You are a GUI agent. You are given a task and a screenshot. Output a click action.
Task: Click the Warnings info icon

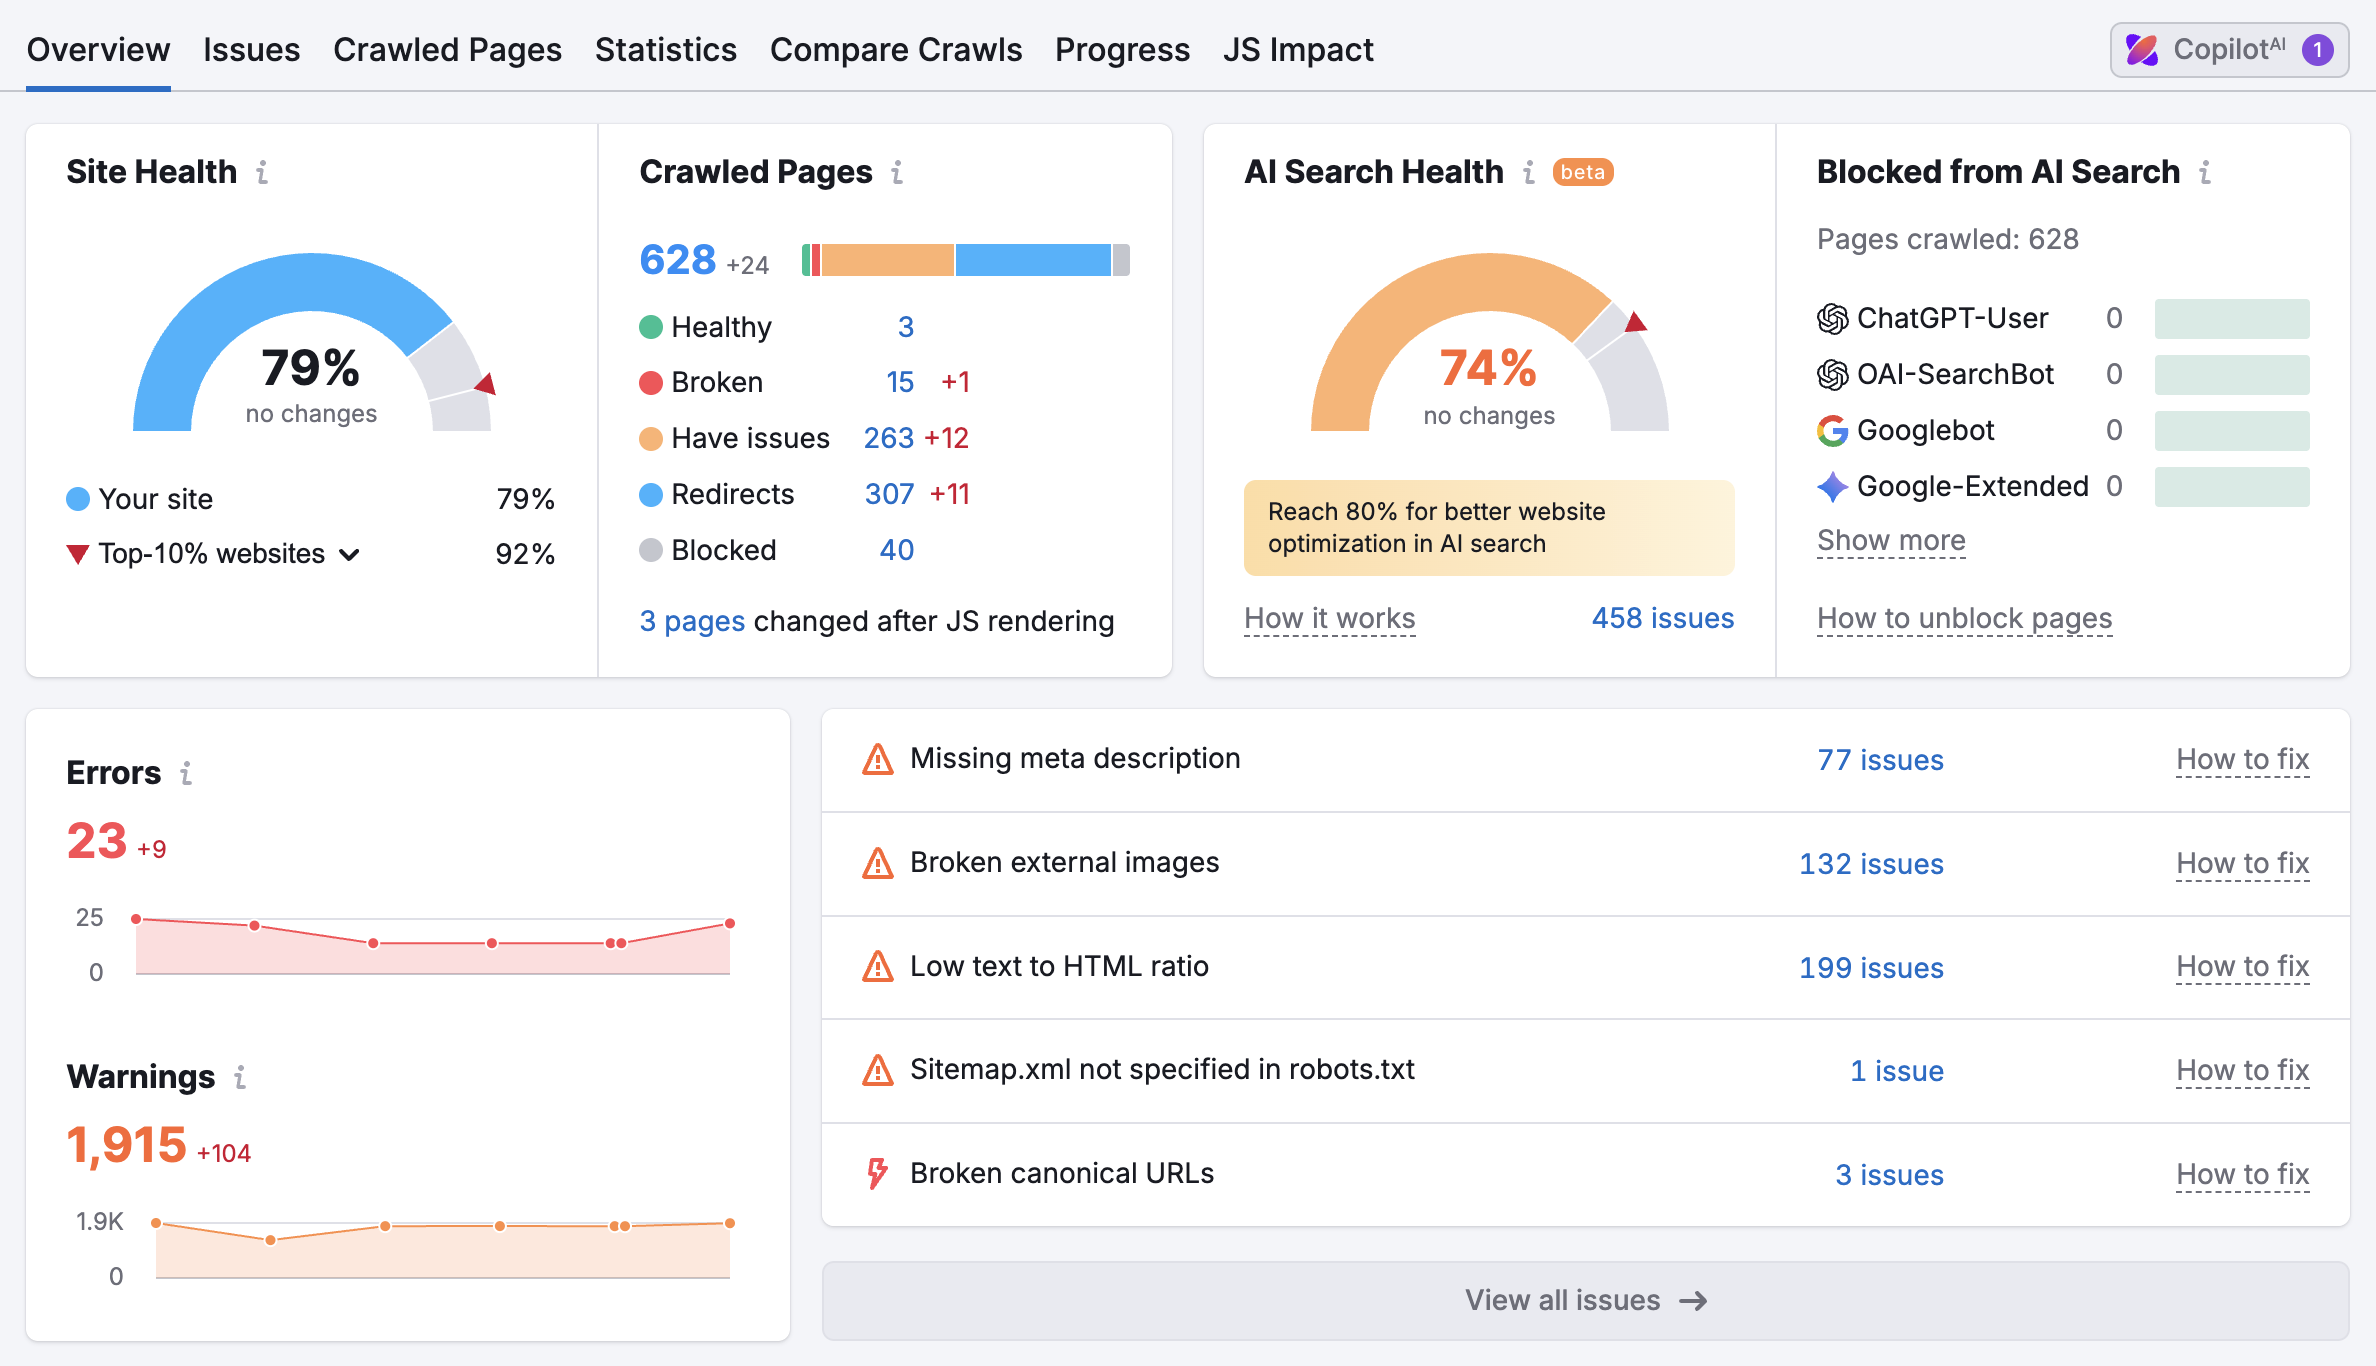[x=238, y=1078]
